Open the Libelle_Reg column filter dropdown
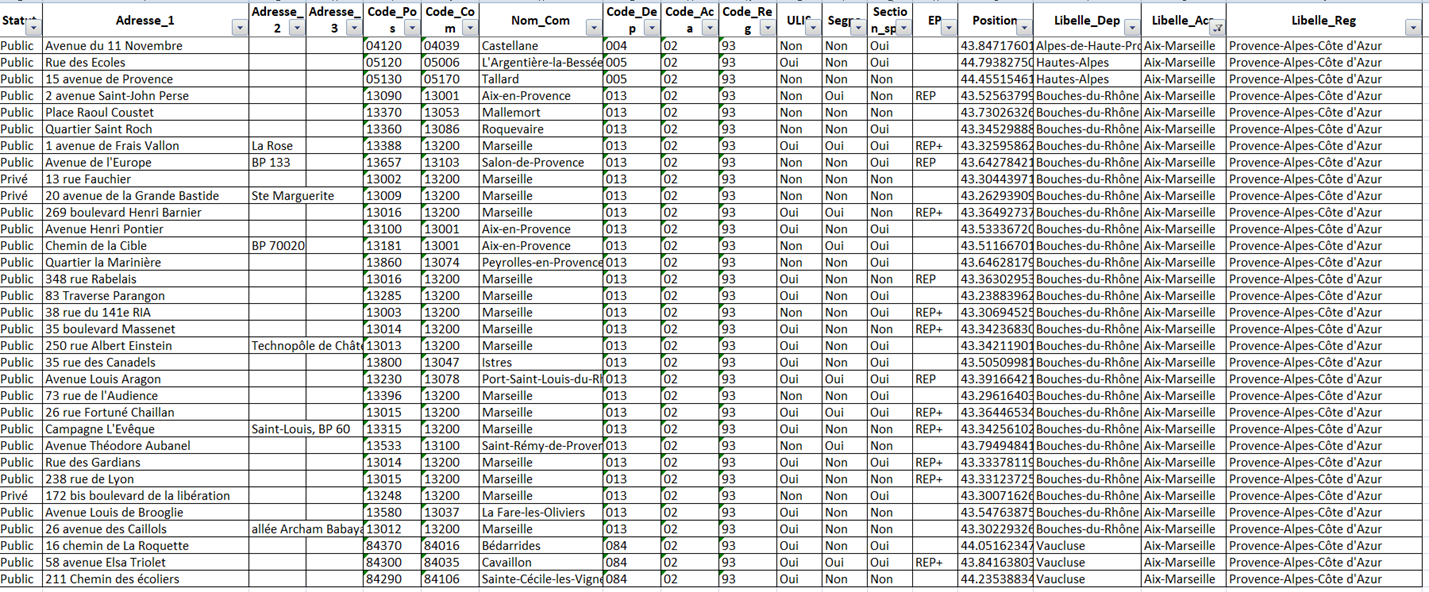Viewport: 1429px width, 592px height. click(1412, 29)
